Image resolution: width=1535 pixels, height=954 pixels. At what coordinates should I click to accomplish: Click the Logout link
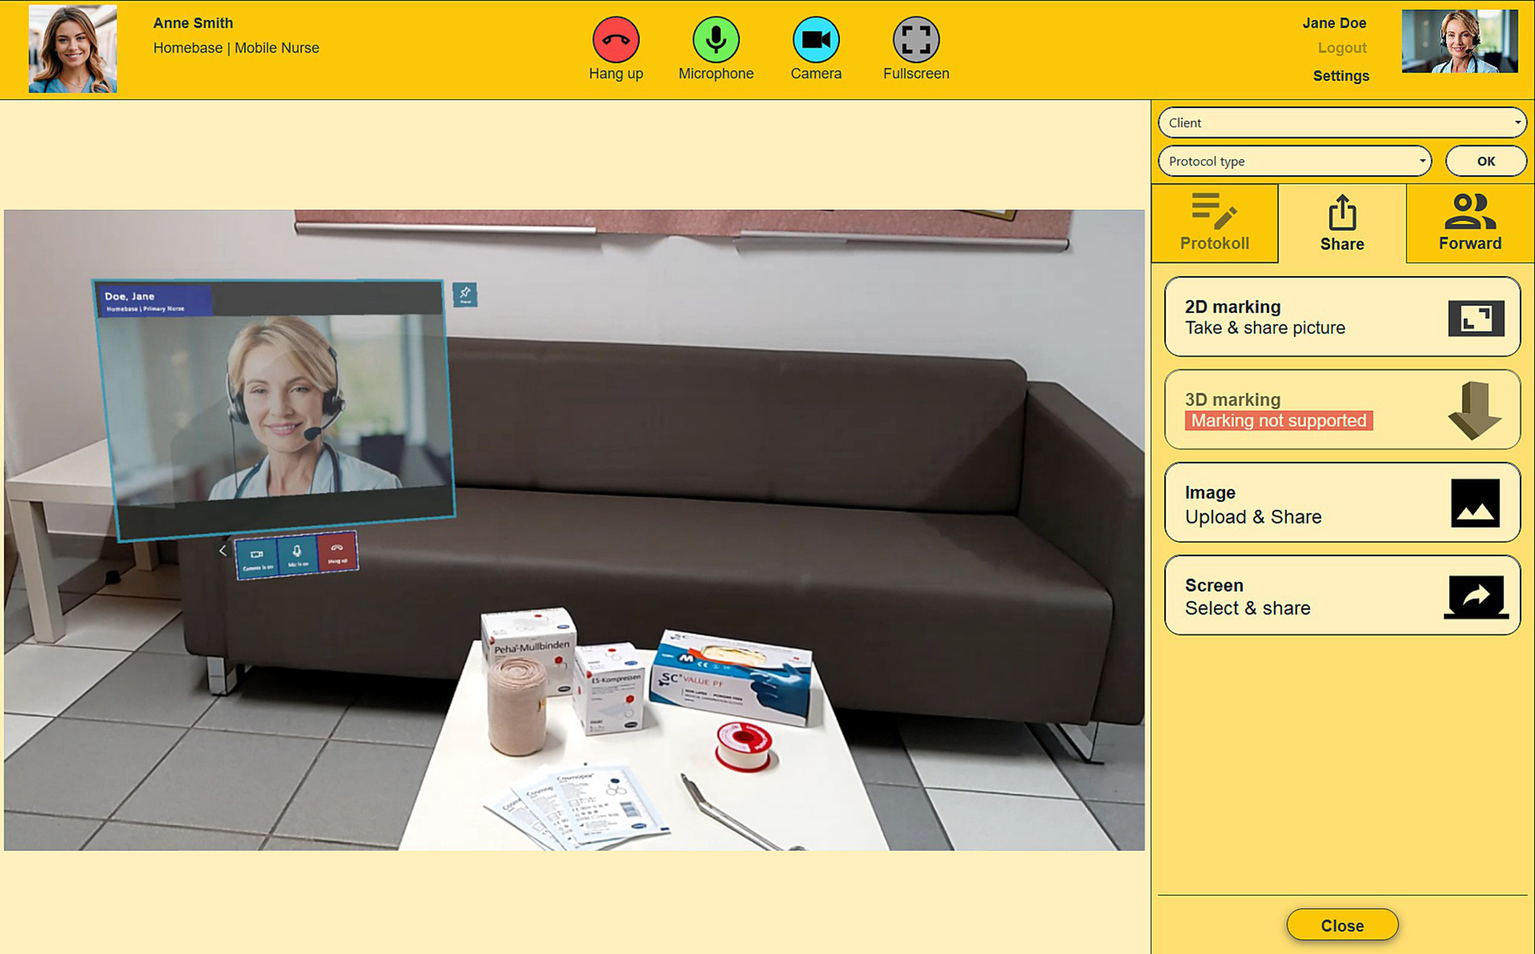(x=1341, y=48)
